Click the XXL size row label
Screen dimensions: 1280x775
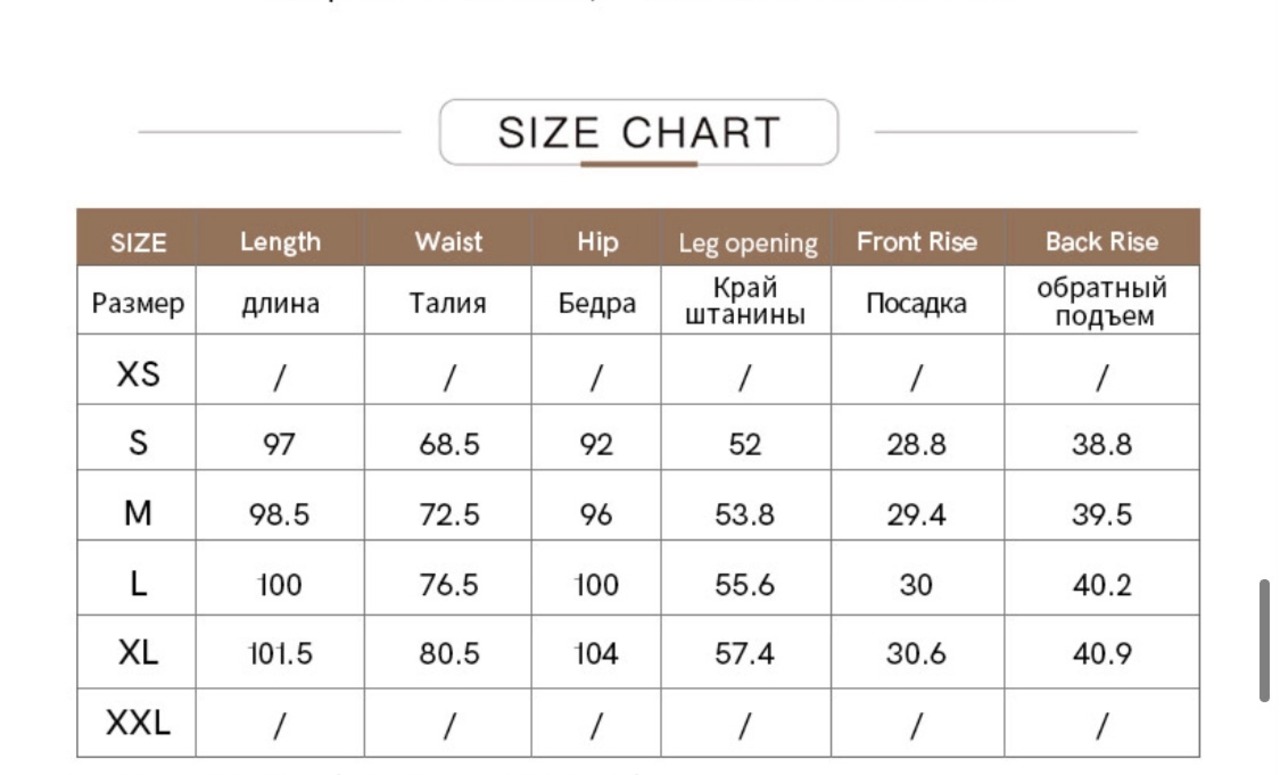[x=138, y=722]
